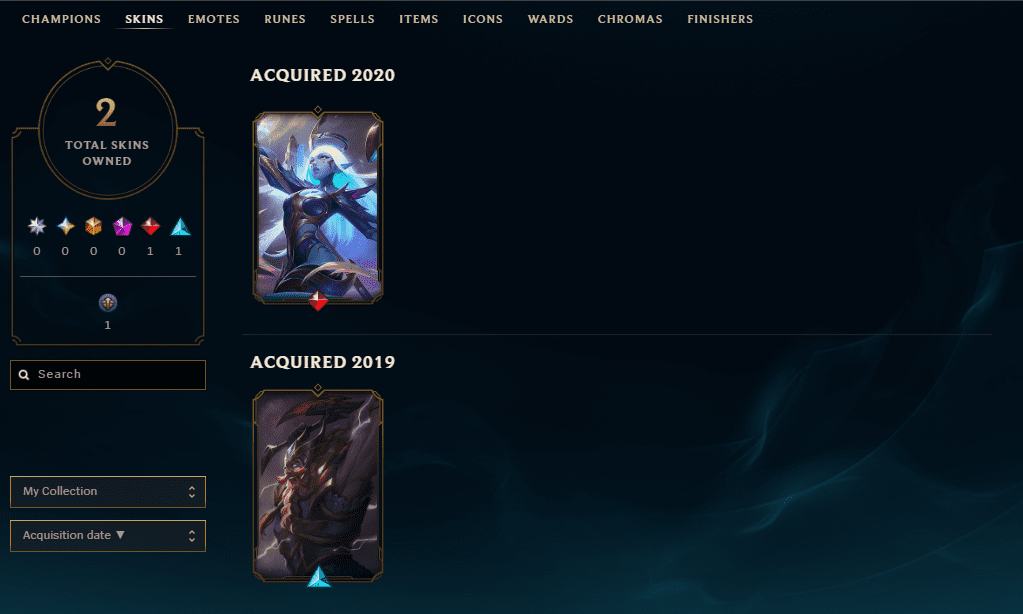Screen dimensions: 1023x614
Task: Switch to the Champions tab
Action: [x=61, y=19]
